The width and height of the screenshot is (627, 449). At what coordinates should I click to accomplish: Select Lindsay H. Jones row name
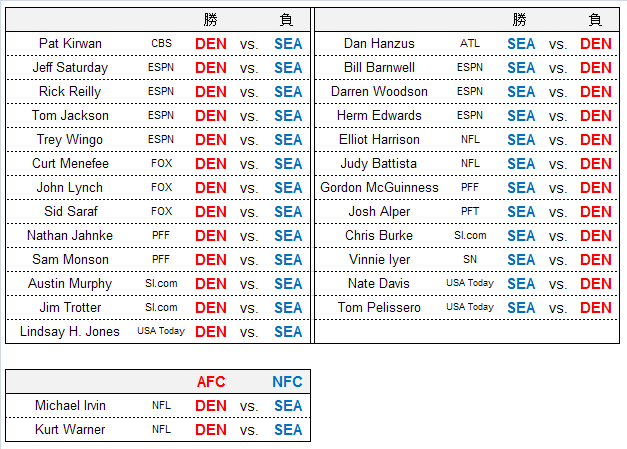click(x=70, y=331)
